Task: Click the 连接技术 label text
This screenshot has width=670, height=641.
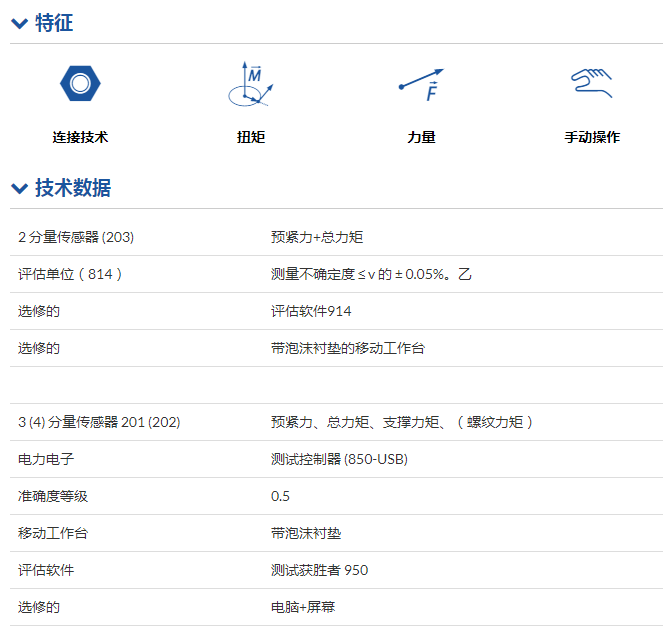Action: click(80, 137)
